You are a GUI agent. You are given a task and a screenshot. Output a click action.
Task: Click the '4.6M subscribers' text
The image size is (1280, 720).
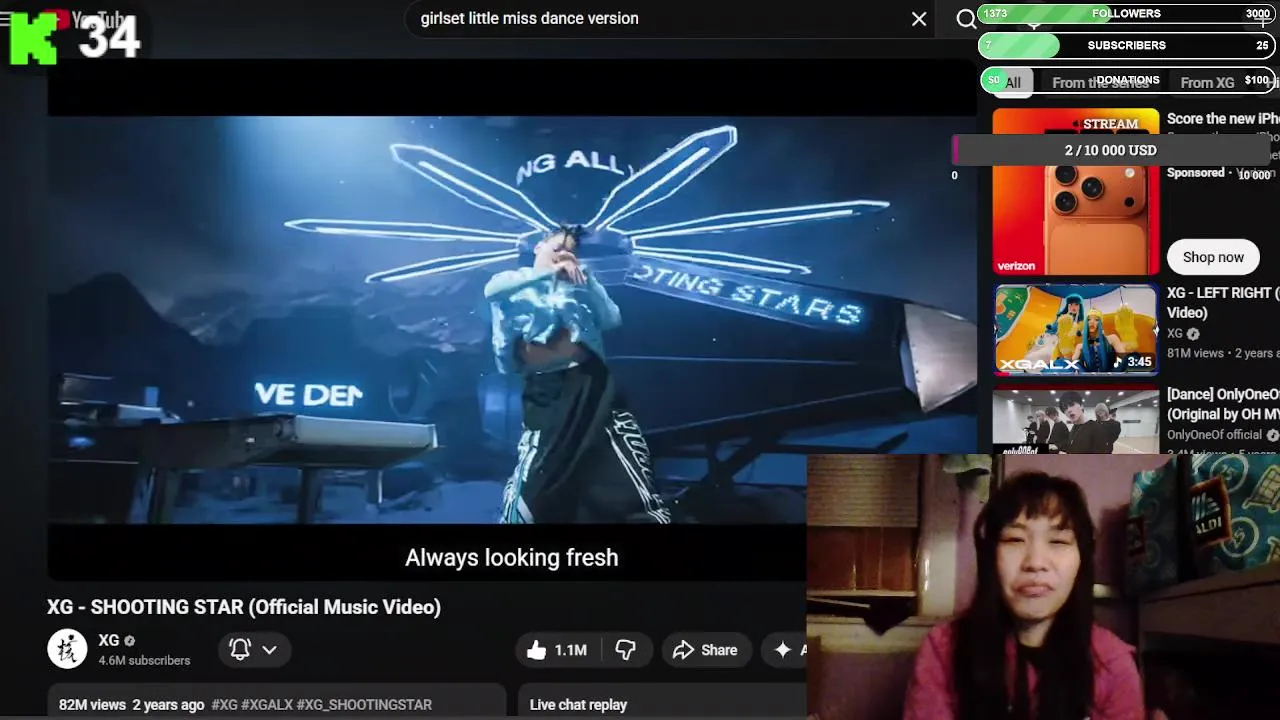(144, 661)
